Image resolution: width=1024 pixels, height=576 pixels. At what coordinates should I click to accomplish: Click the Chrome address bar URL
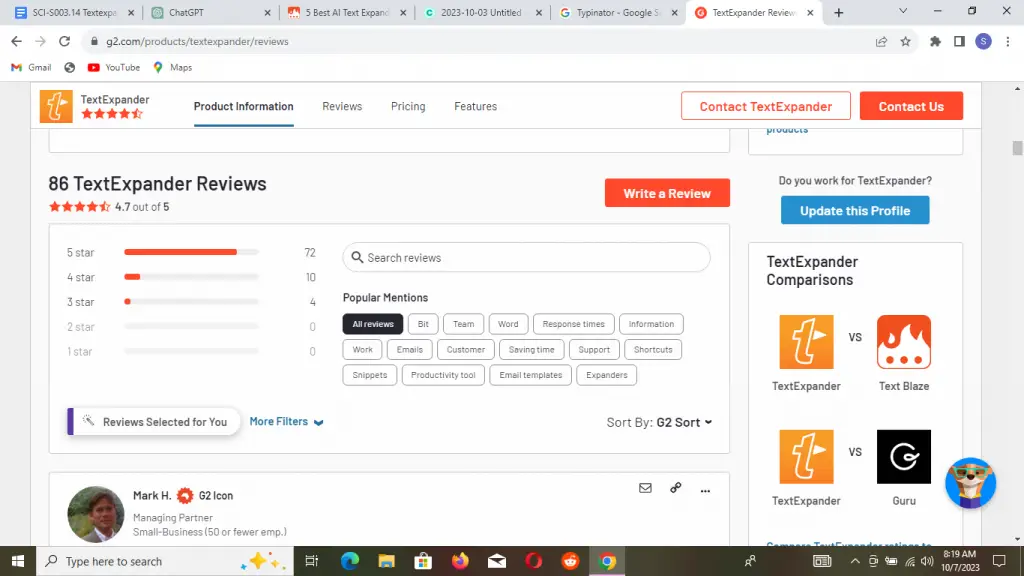pyautogui.click(x=197, y=41)
